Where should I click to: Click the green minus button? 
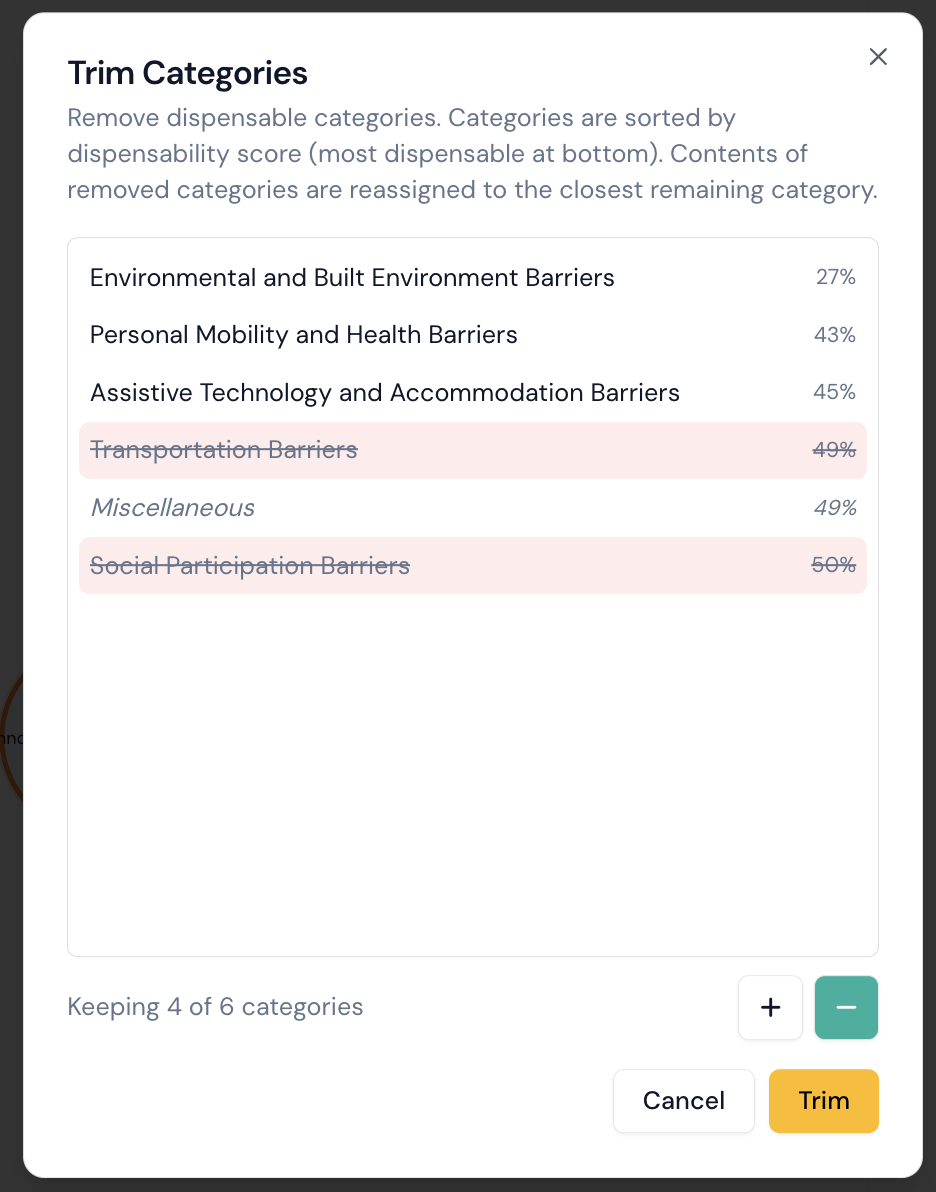846,1007
